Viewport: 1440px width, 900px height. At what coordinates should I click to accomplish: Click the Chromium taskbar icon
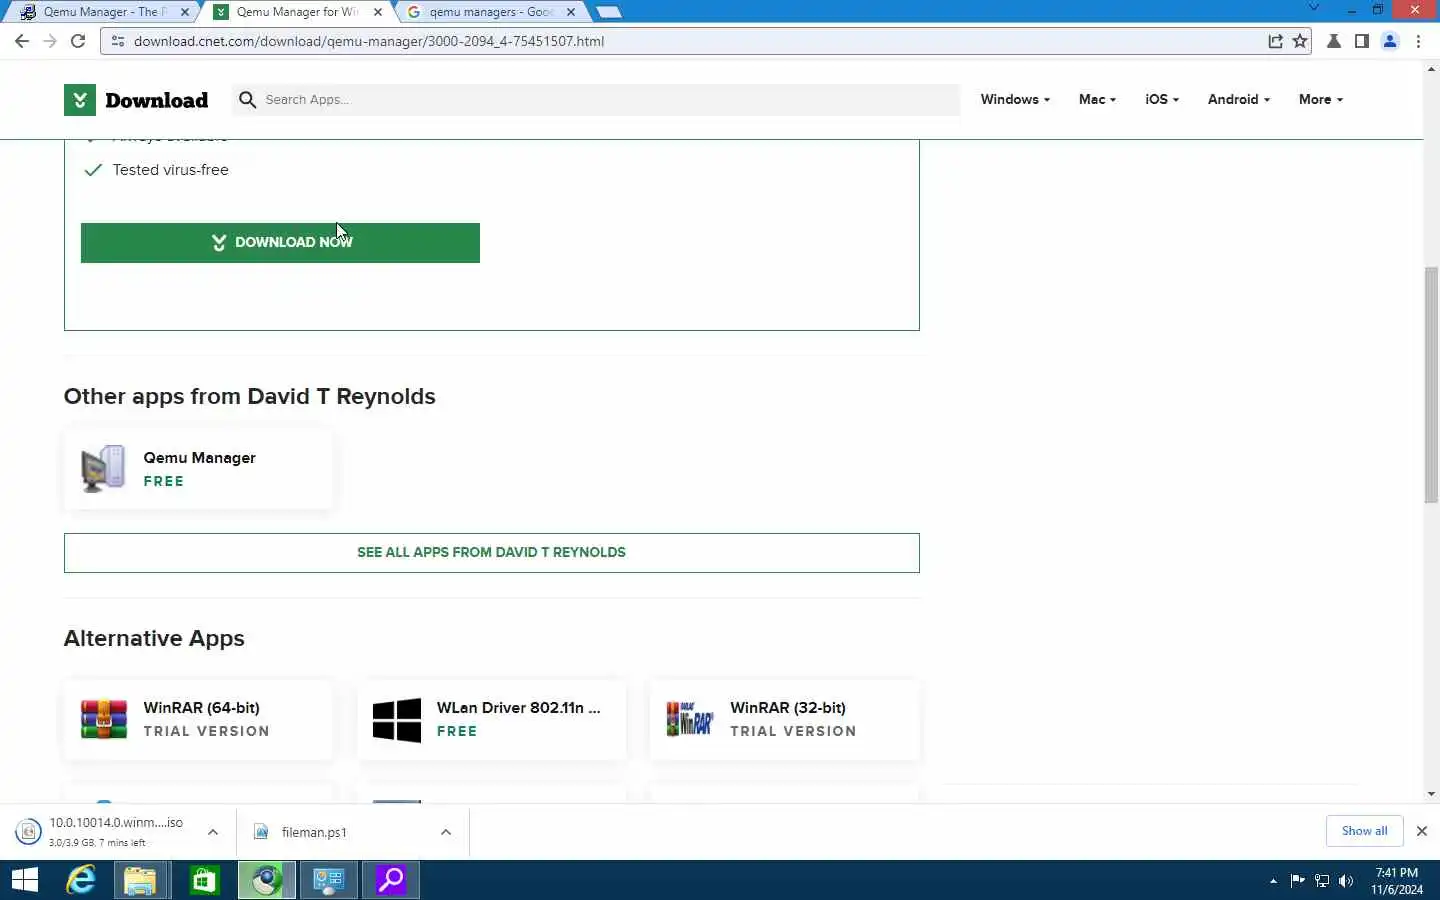(x=266, y=880)
